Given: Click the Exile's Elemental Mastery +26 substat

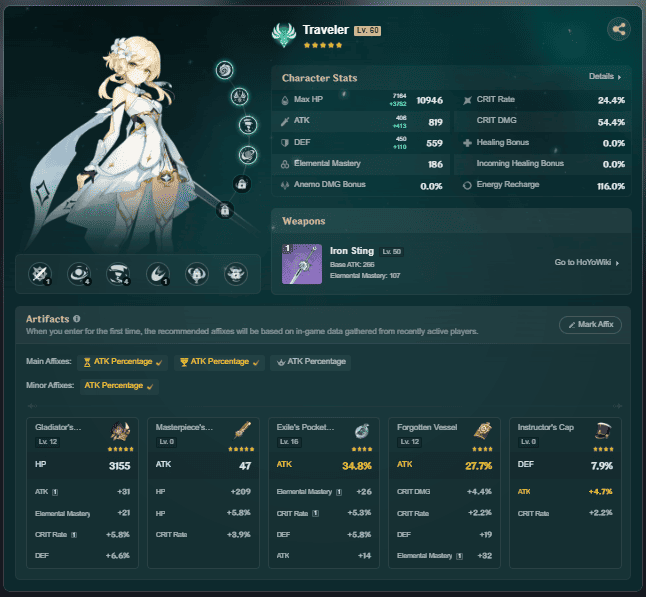Looking at the screenshot, I should (324, 492).
